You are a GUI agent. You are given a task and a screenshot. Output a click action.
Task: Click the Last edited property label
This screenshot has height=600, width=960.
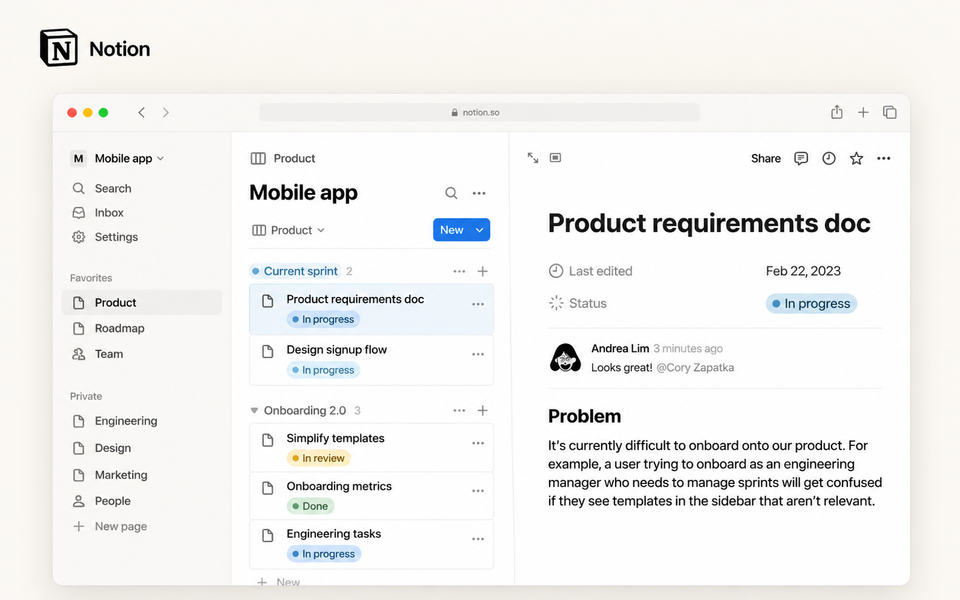[590, 271]
